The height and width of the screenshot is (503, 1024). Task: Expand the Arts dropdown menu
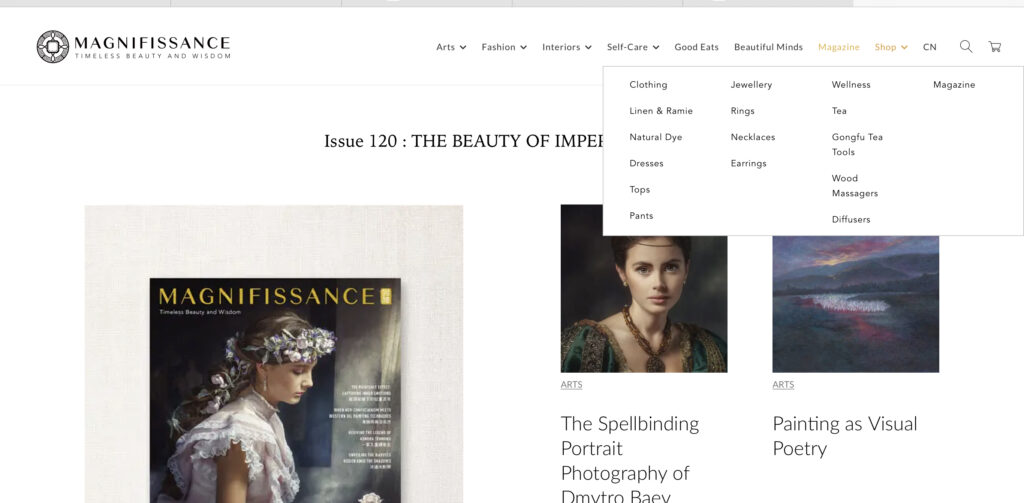451,47
